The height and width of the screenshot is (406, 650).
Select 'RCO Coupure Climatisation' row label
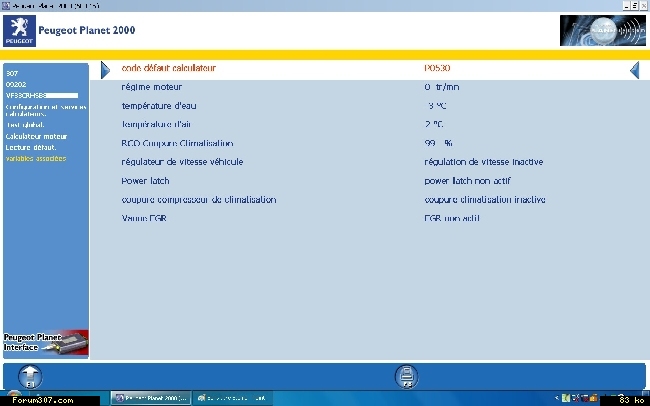tap(177, 143)
